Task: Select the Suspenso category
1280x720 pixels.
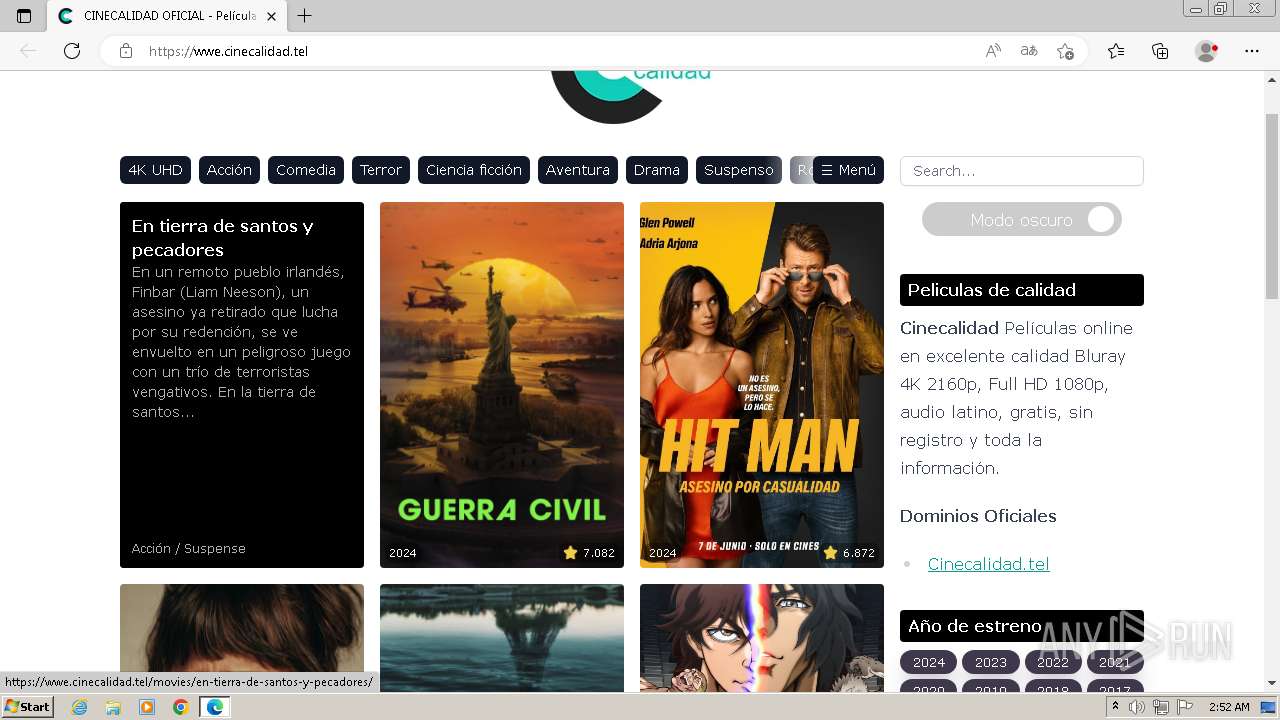Action: click(x=739, y=170)
